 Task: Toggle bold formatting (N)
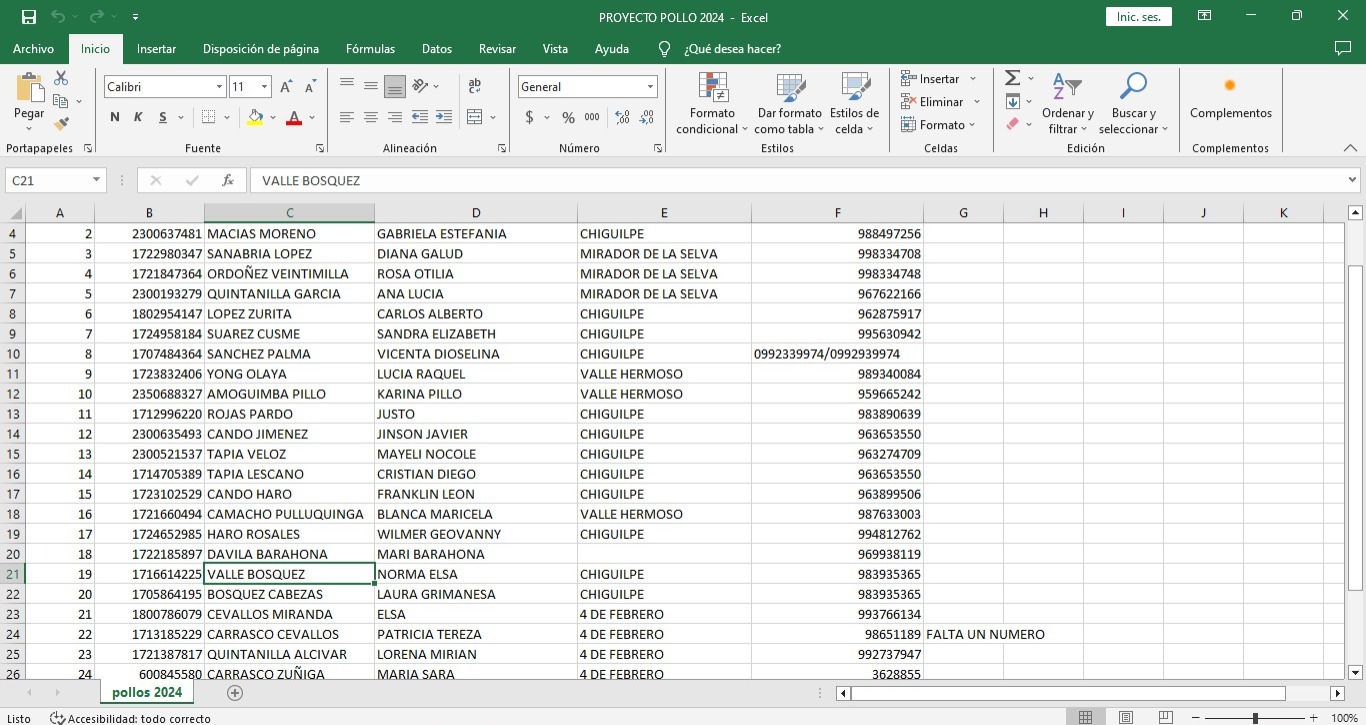coord(115,117)
